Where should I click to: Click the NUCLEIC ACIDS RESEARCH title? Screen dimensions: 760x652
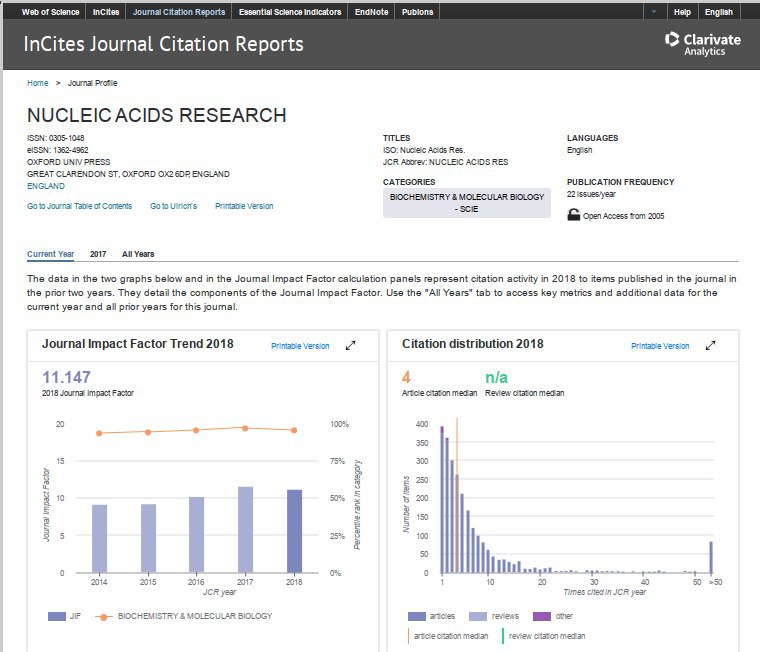[157, 115]
